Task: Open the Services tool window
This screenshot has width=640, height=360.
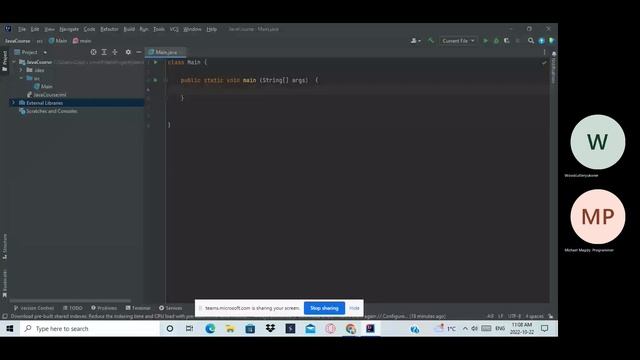Action: 171,308
